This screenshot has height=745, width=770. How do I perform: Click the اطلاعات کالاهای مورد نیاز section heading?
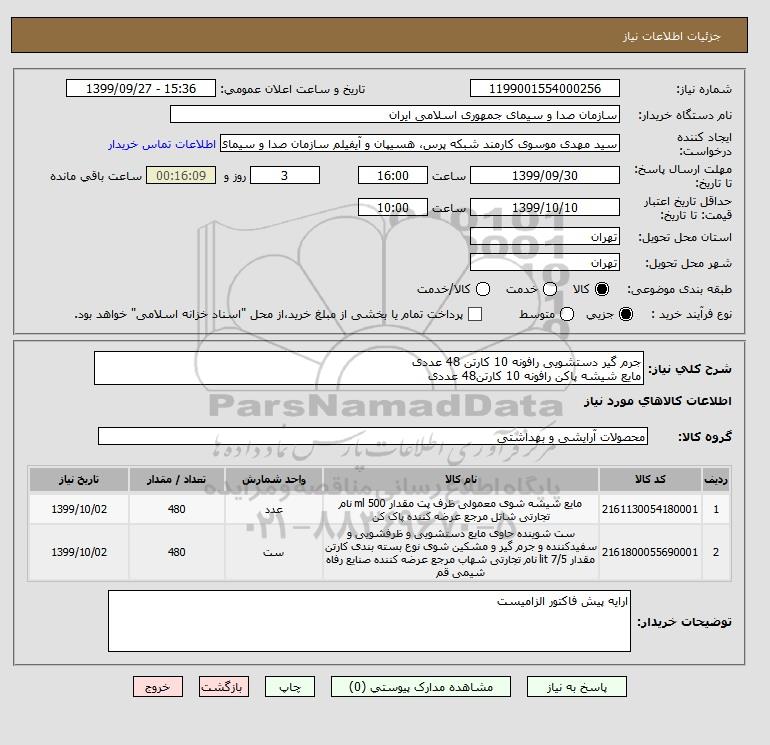click(658, 401)
